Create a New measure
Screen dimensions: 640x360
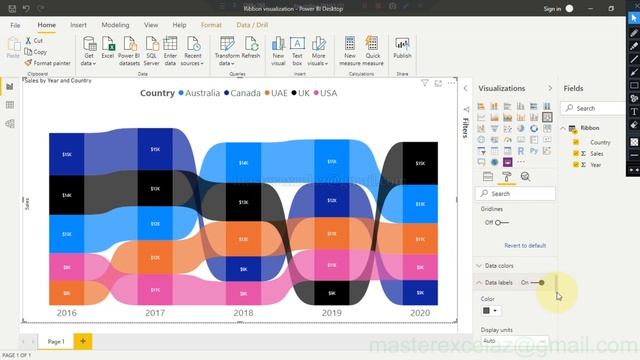pos(350,51)
